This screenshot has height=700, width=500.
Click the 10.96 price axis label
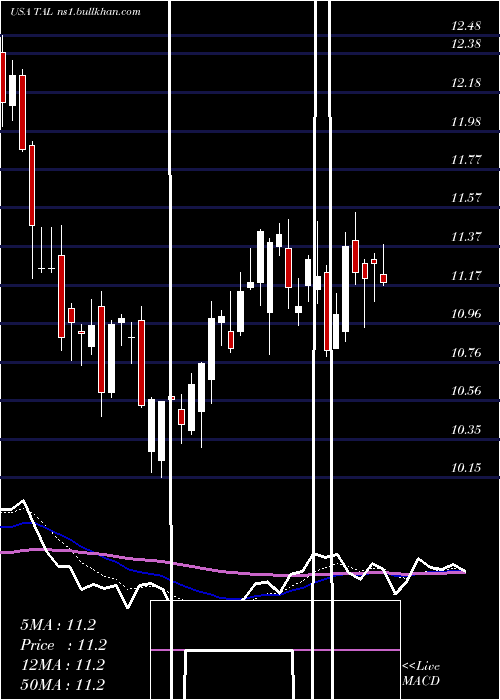[x=466, y=313]
